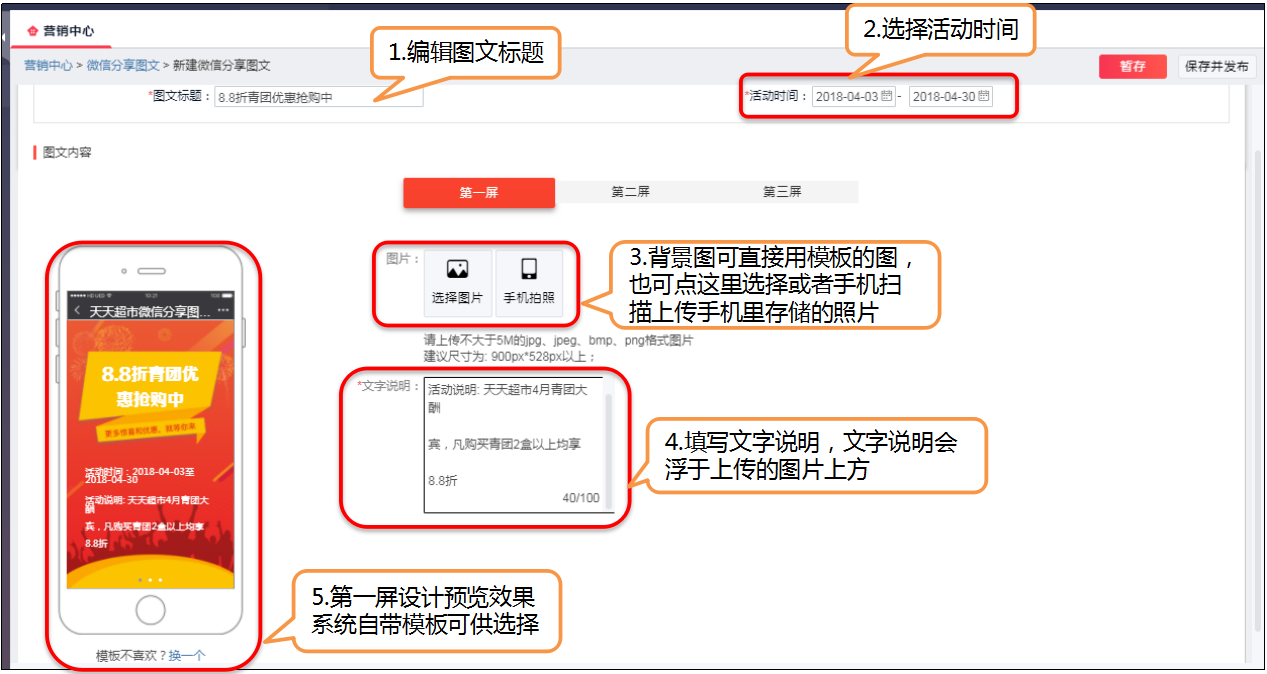Collapse panel using left-edge arrow
Image resolution: width=1267 pixels, height=674 pixels.
pos(3,37)
